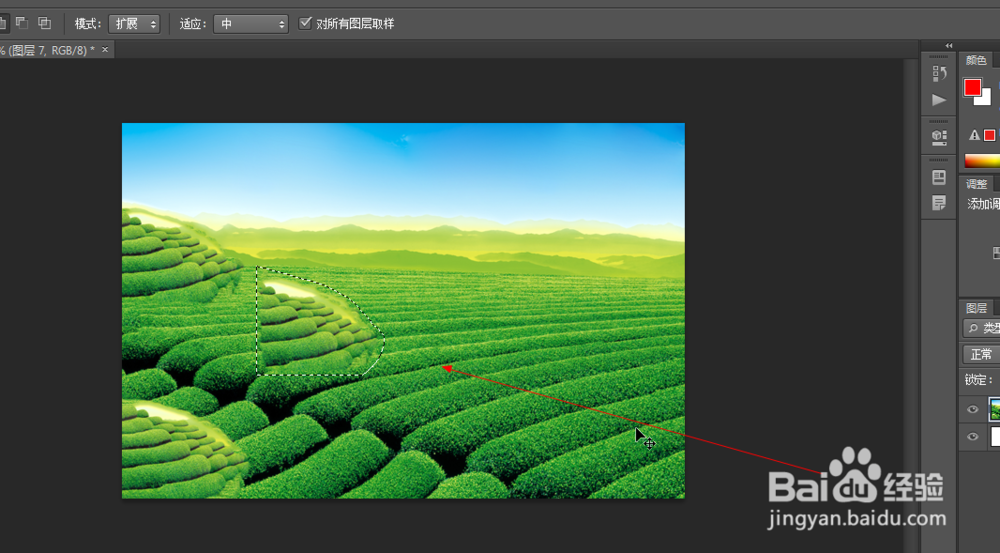The height and width of the screenshot is (553, 1000).
Task: Switch to the 调整 panel tab
Action: [x=976, y=184]
